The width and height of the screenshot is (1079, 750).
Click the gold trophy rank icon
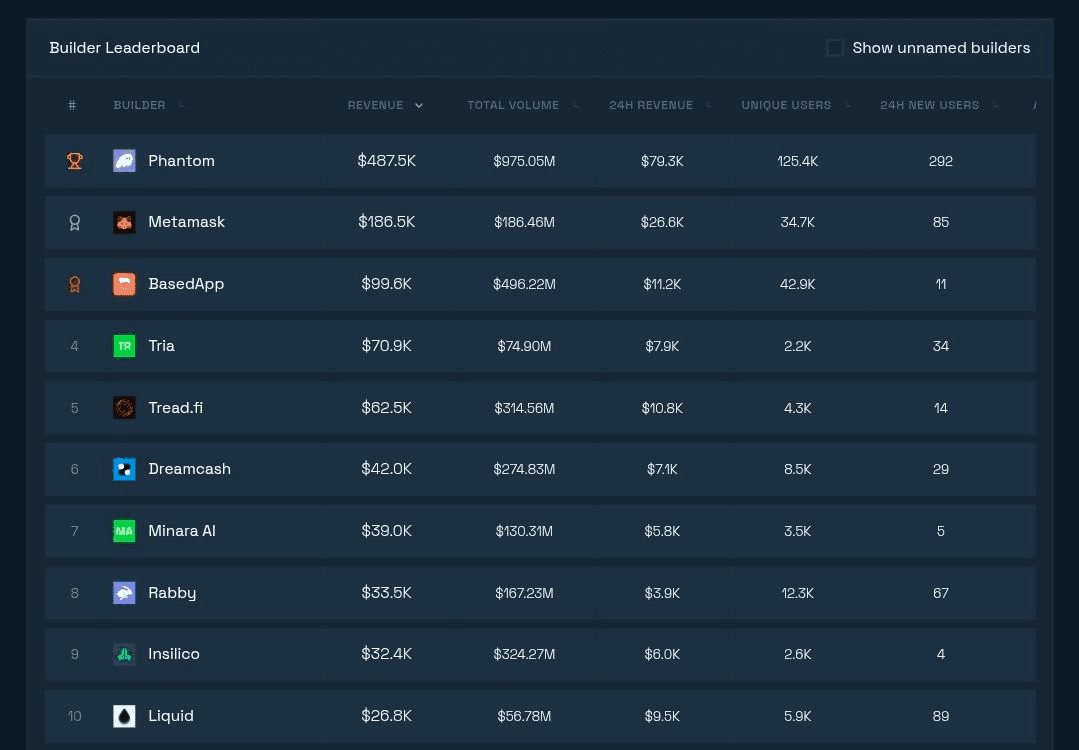pyautogui.click(x=74, y=161)
